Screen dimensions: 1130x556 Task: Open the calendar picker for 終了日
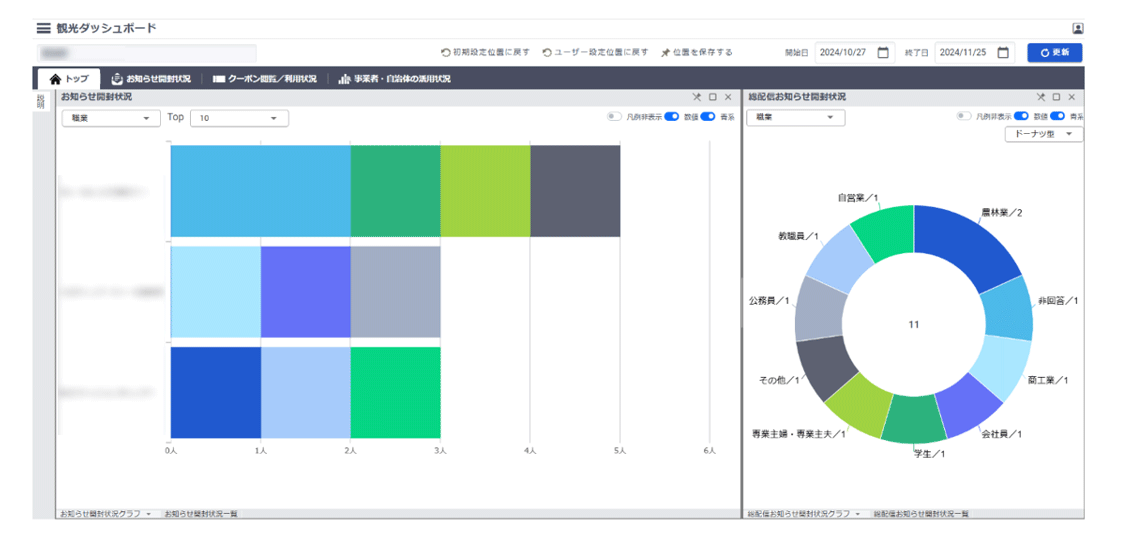[x=1003, y=53]
